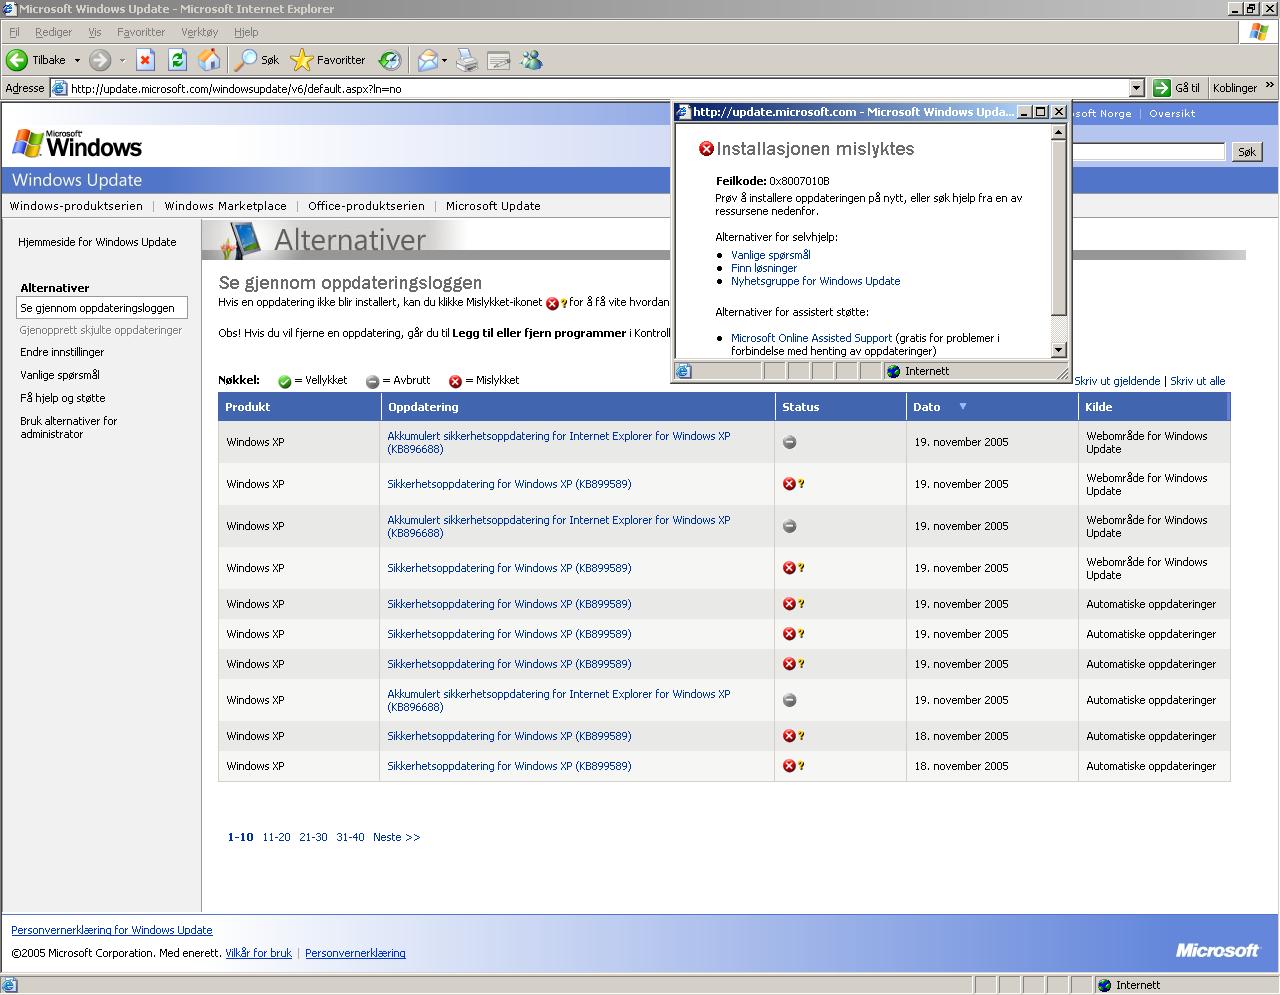
Task: Go to the Home page icon
Action: (x=209, y=60)
